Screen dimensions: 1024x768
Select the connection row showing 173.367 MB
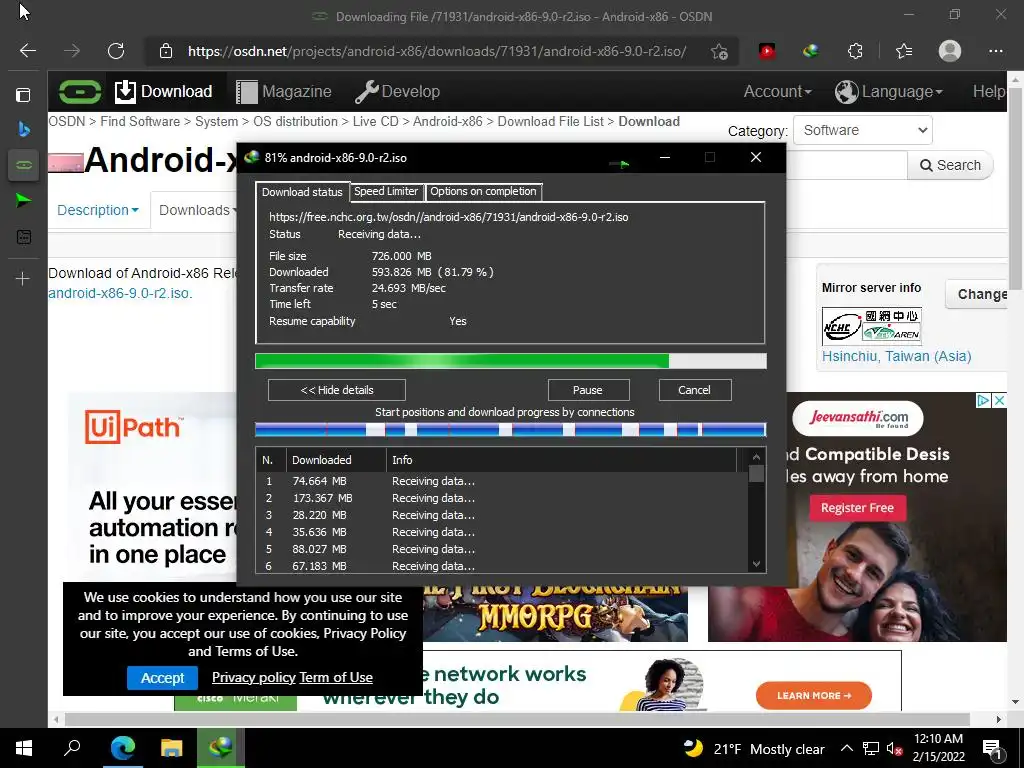tap(502, 498)
